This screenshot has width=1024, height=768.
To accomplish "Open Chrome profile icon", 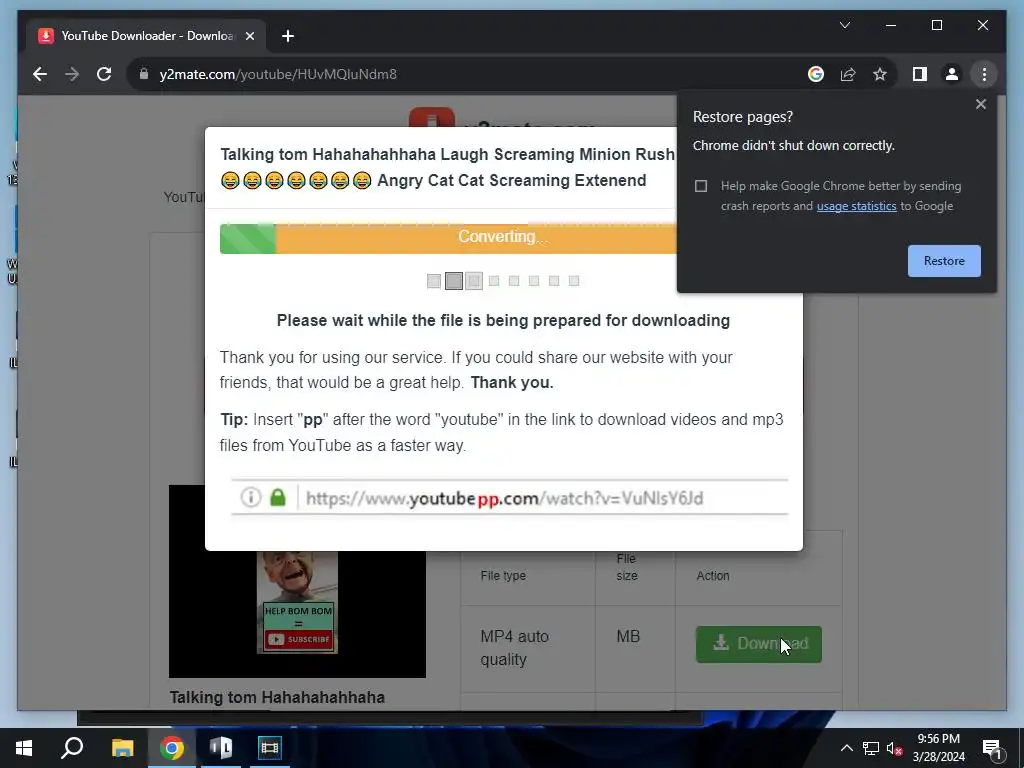I will click(x=952, y=74).
